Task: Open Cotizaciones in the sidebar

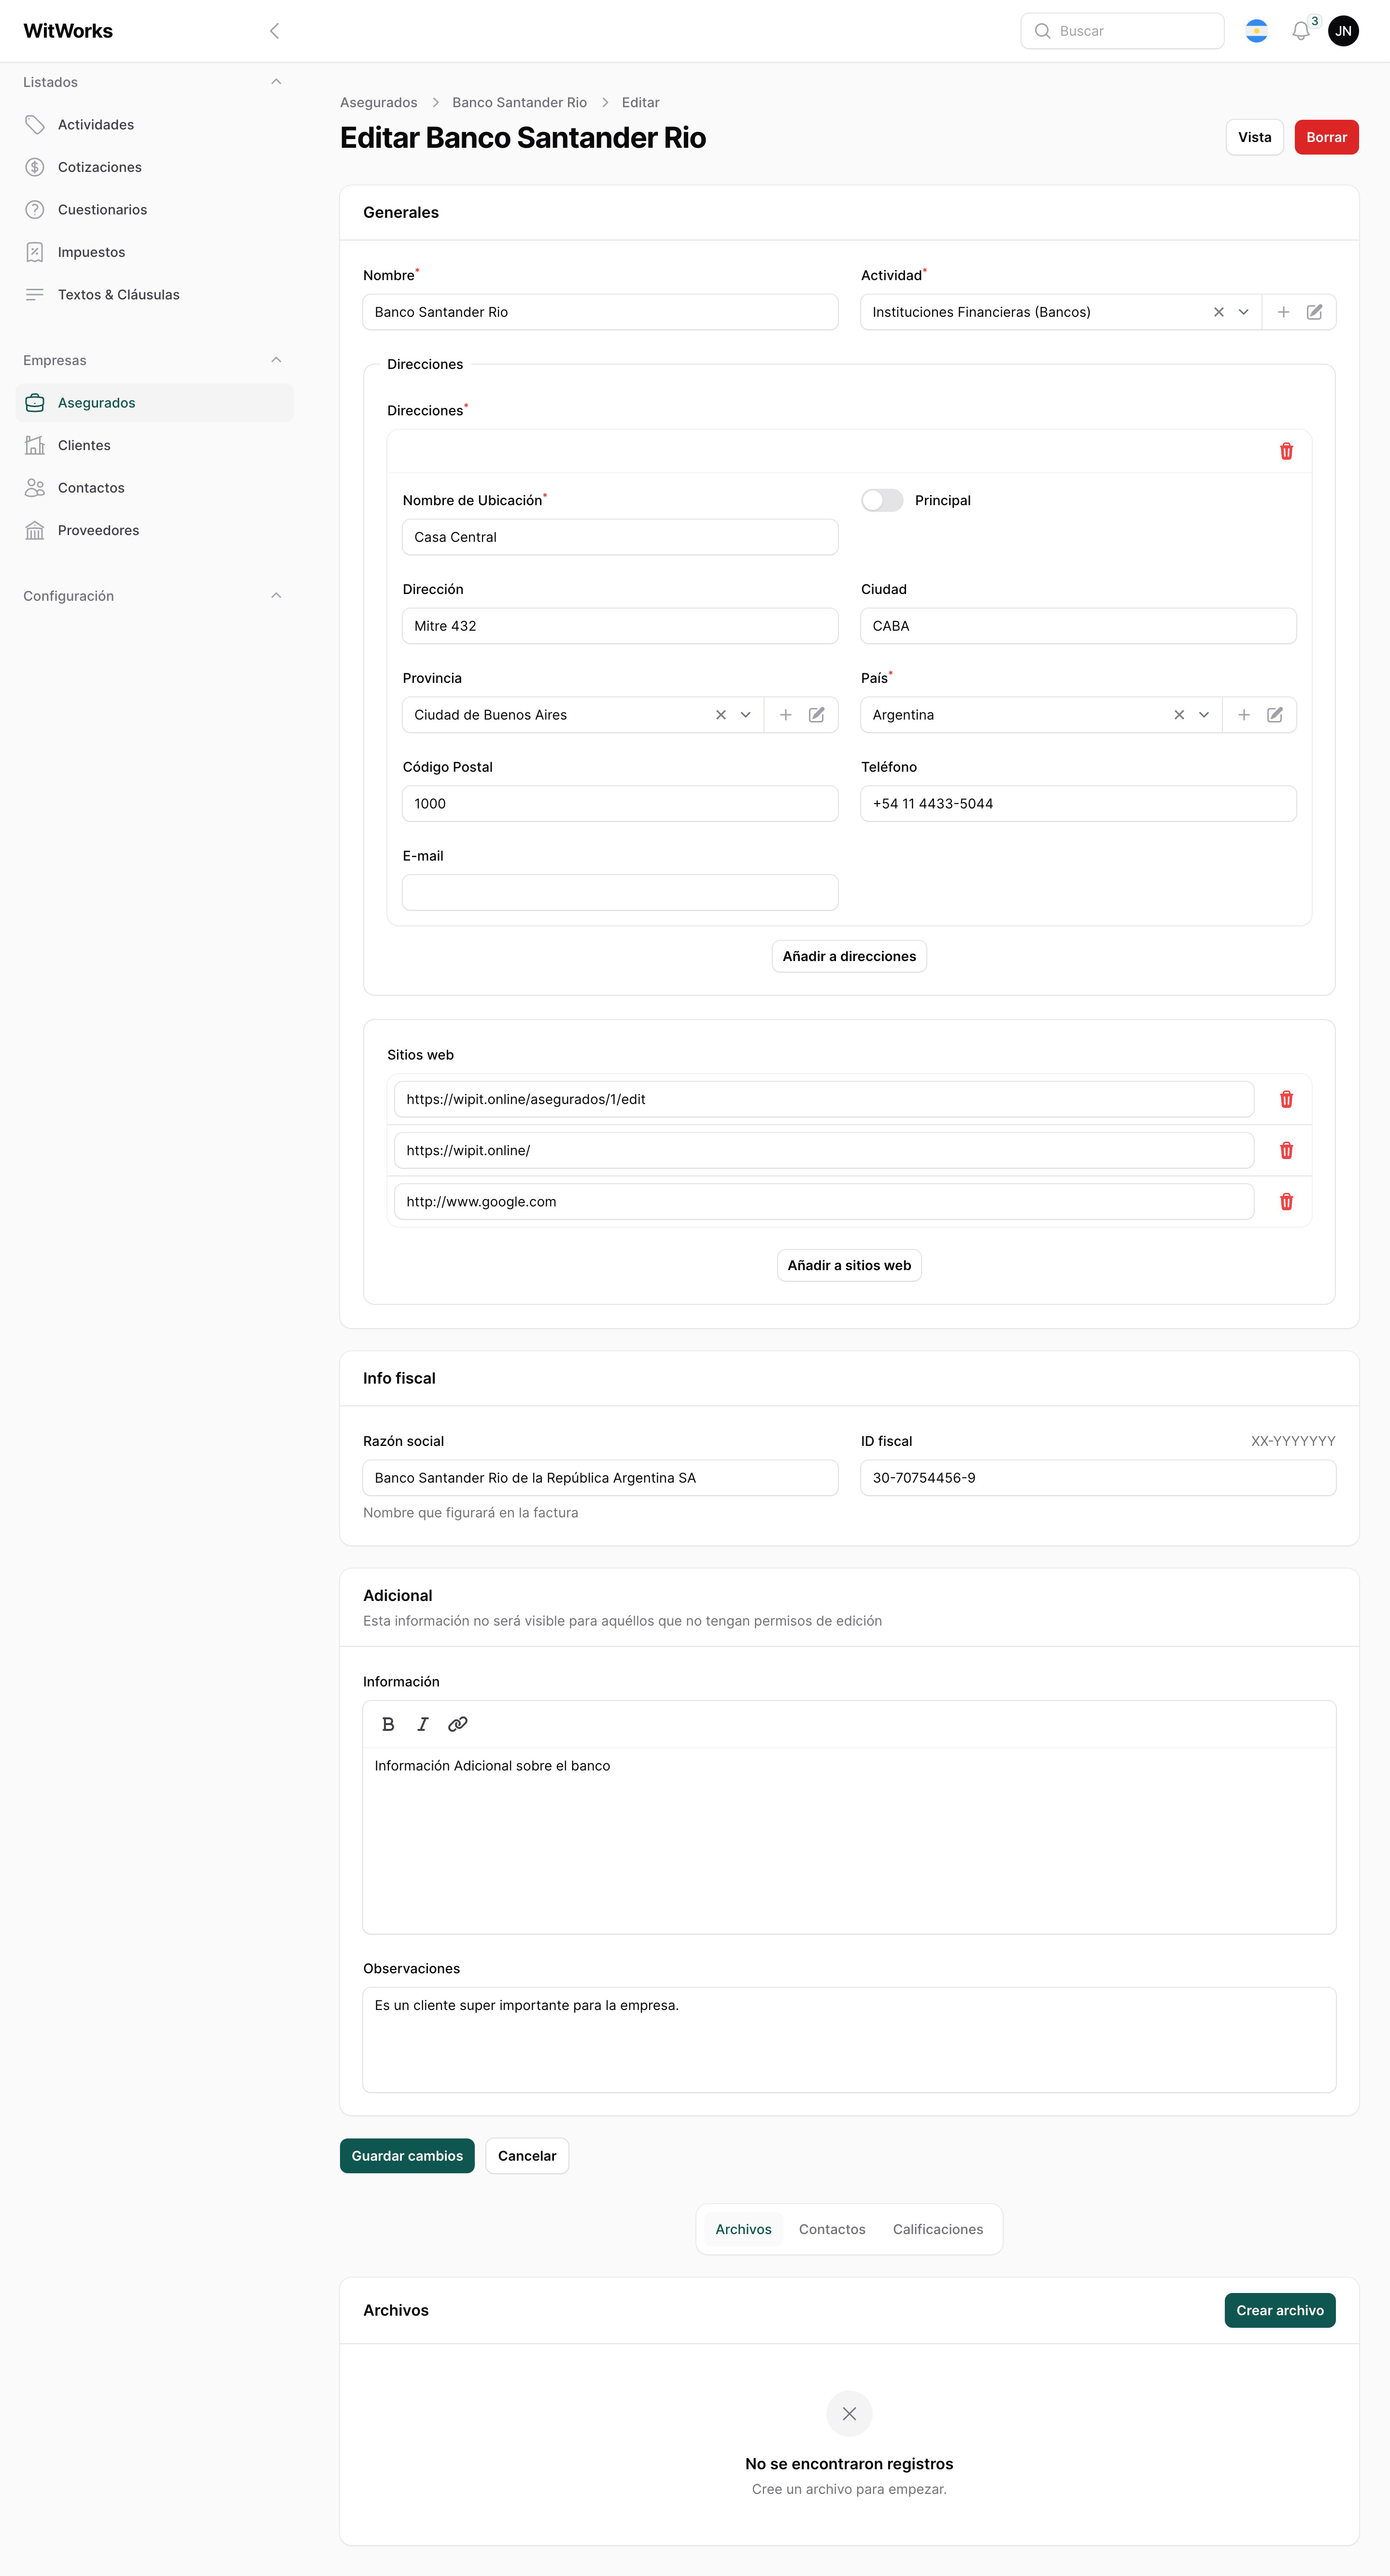Action: [x=155, y=167]
